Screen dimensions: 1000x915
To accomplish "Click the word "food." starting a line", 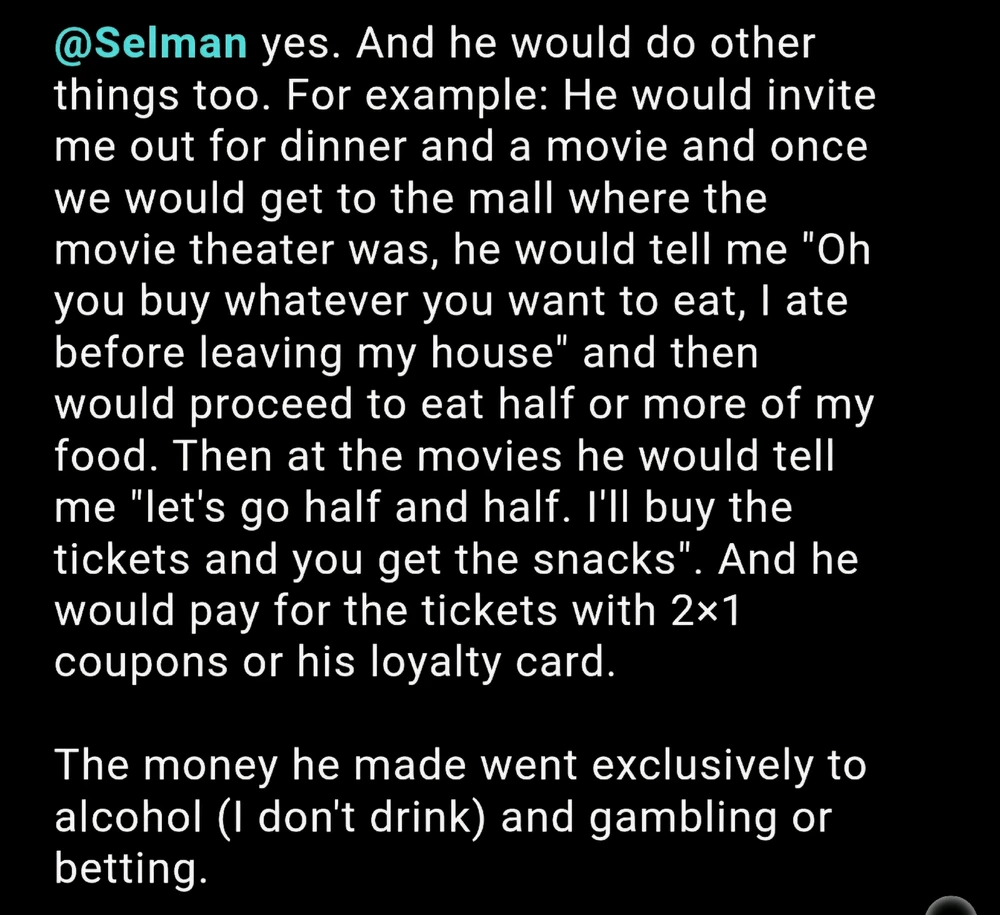I will (104, 456).
